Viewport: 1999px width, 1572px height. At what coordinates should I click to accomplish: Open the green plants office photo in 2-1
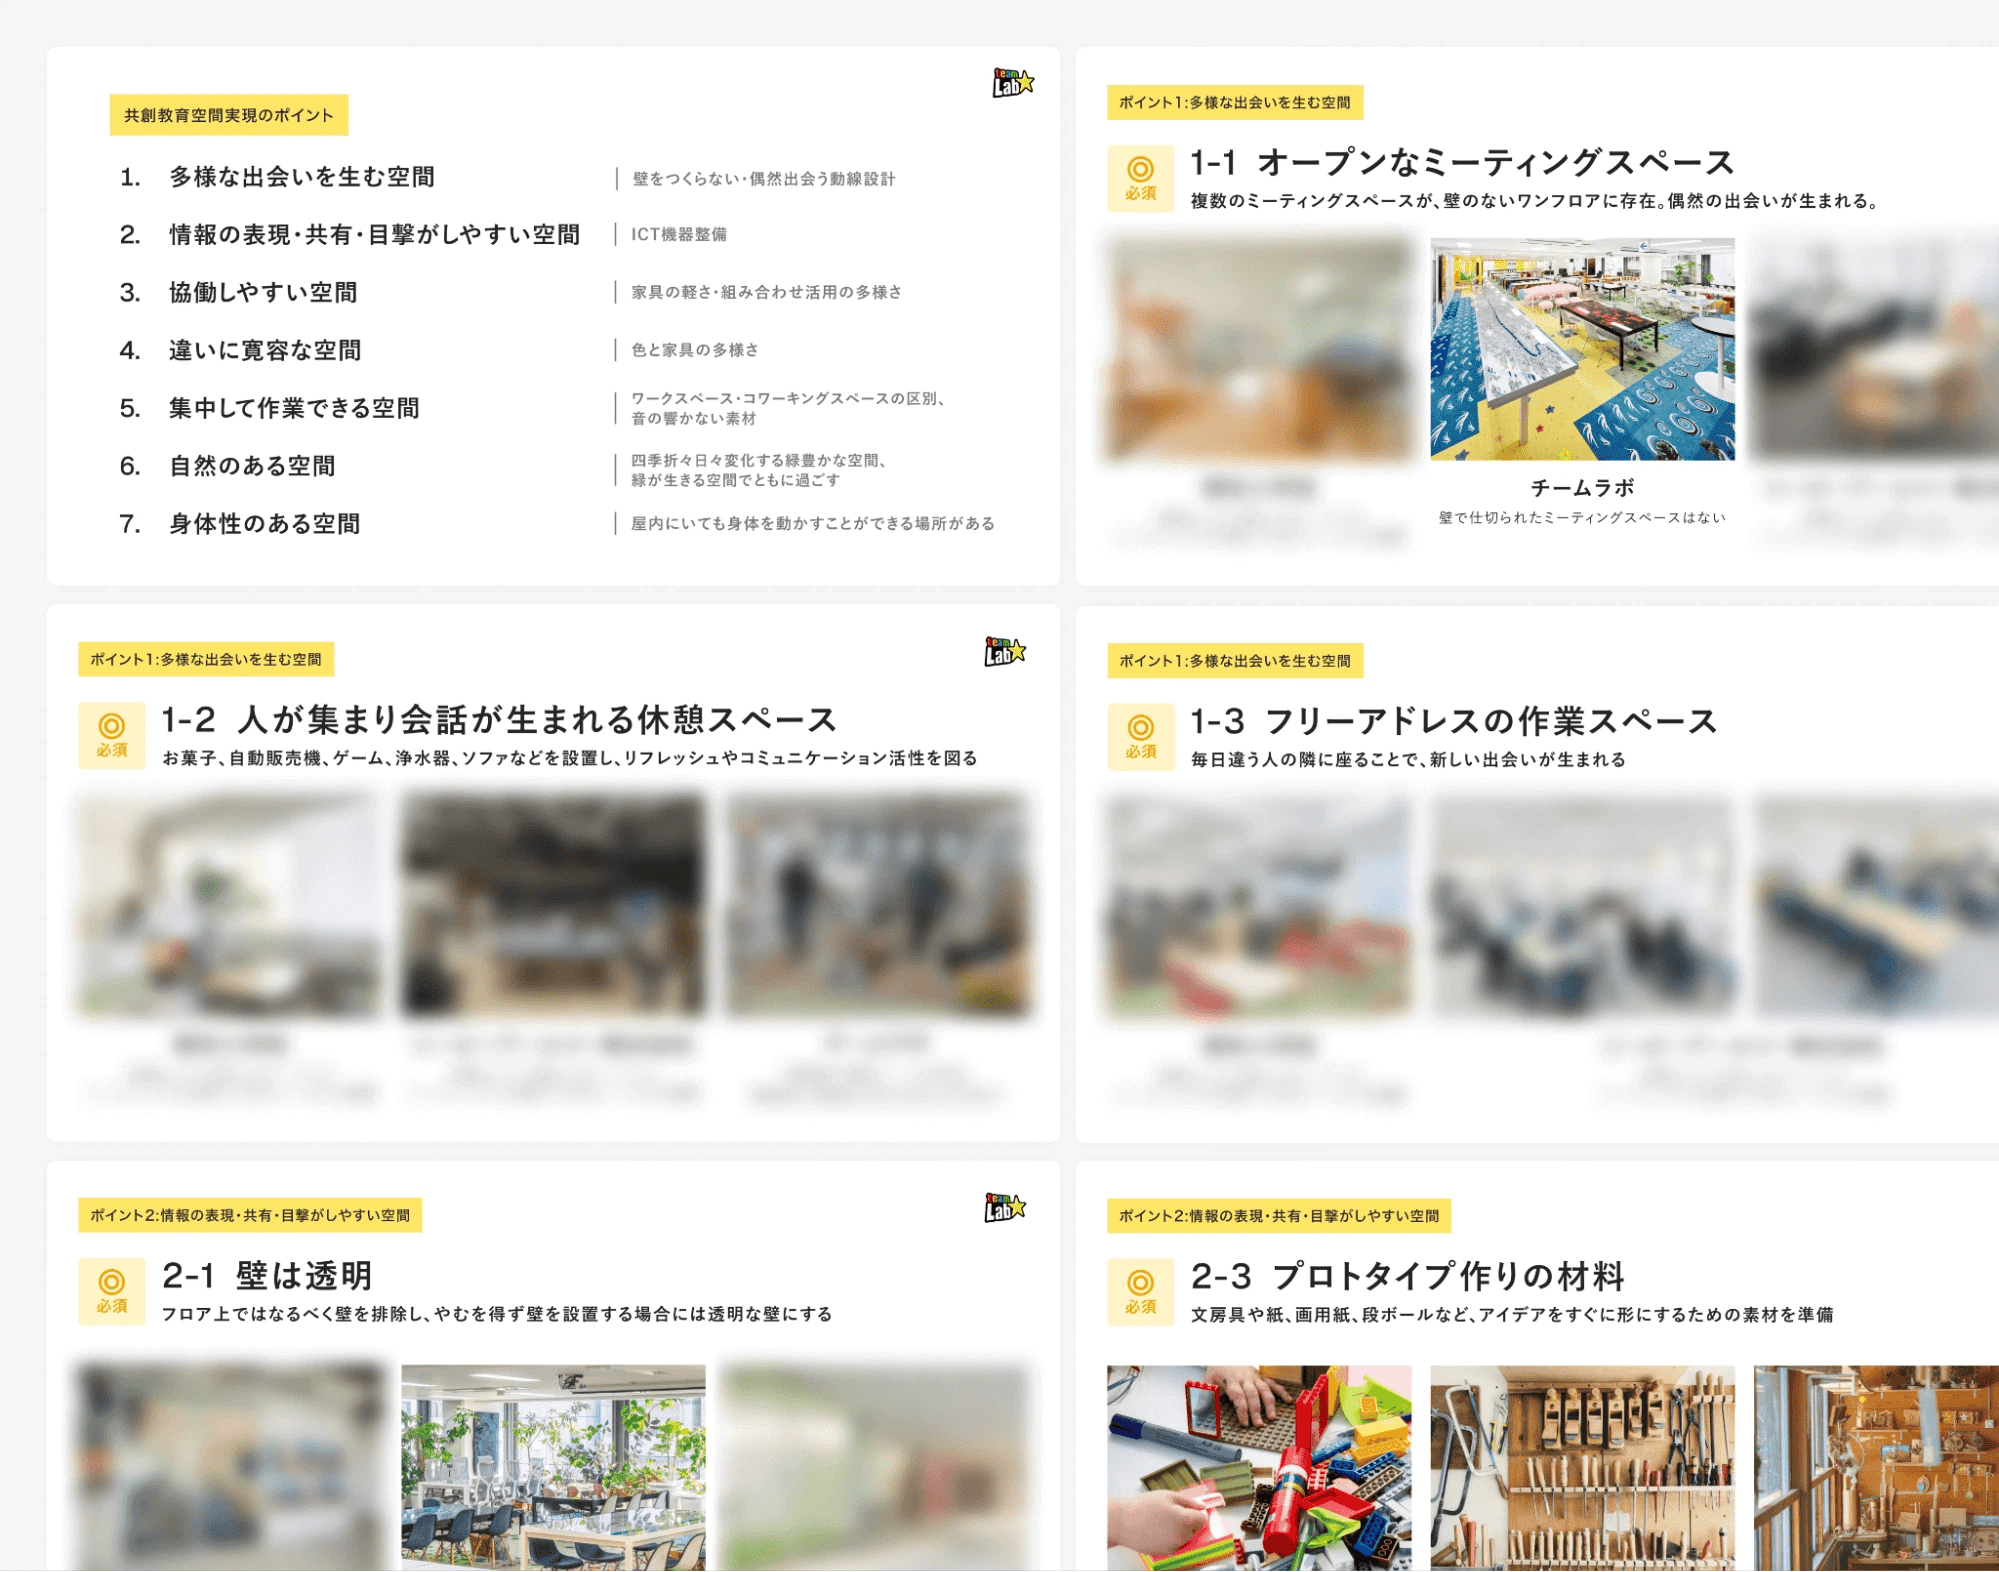pyautogui.click(x=553, y=1466)
